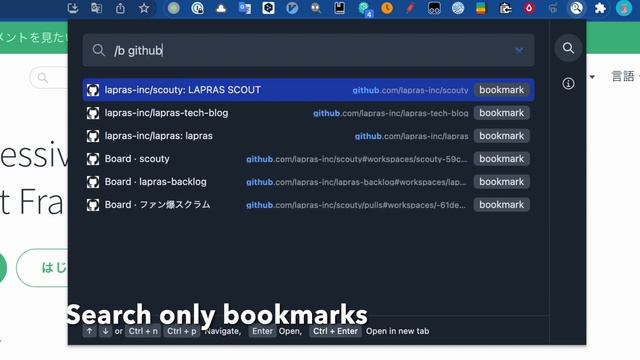Click the background page search box

pos(49,78)
